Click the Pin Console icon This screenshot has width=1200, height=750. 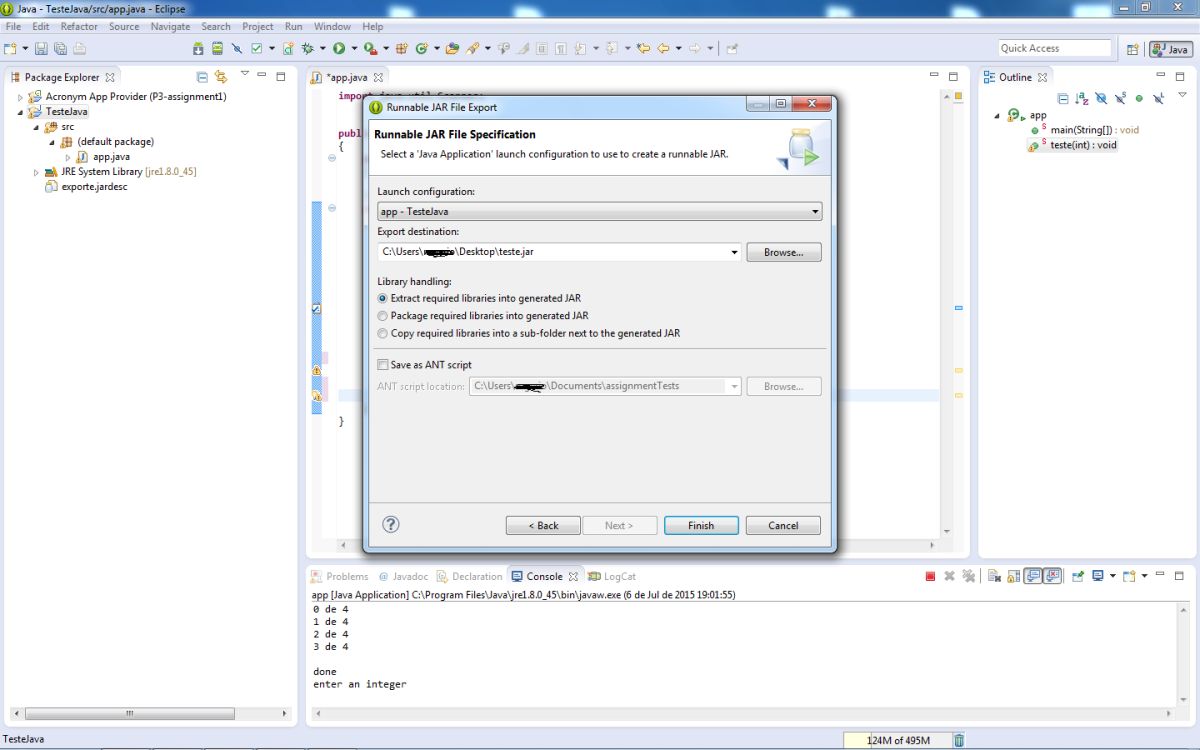[x=1078, y=576]
